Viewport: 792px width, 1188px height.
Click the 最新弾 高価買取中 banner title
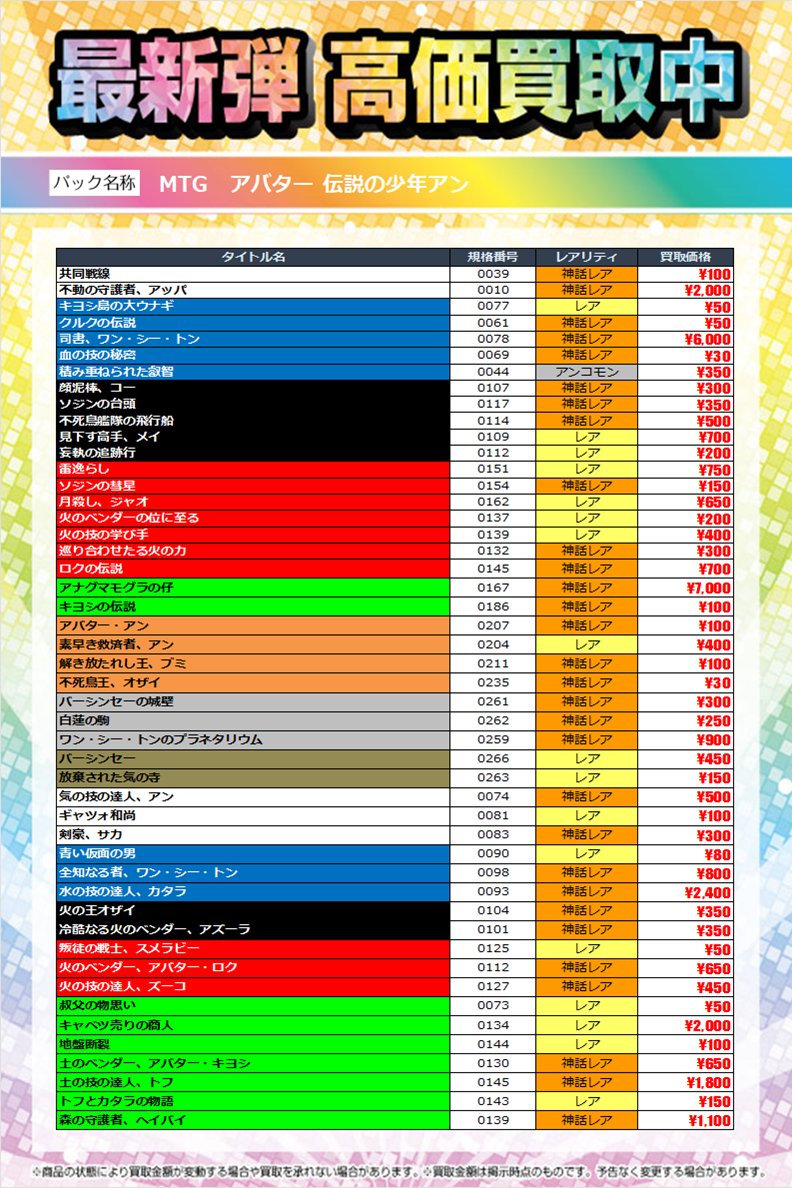(398, 82)
